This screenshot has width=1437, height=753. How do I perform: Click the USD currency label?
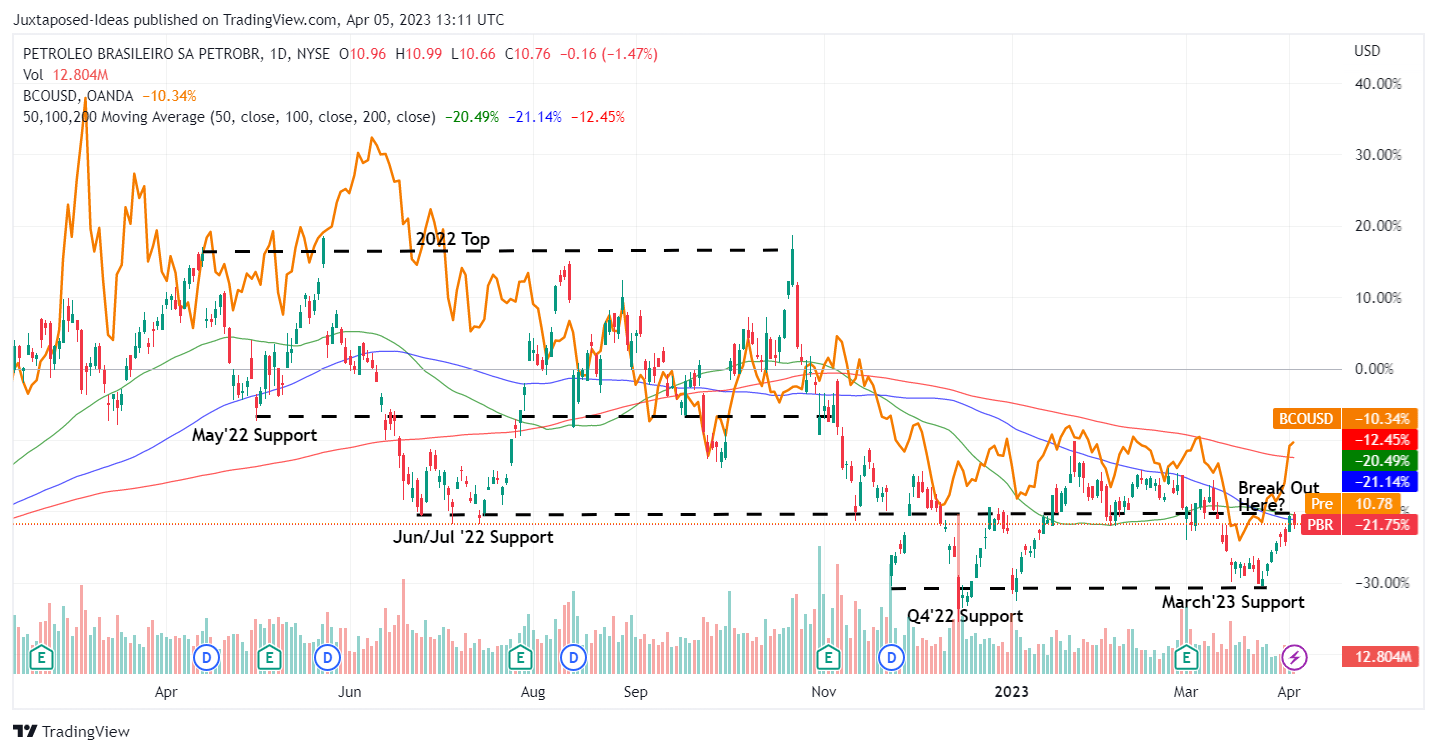point(1367,51)
